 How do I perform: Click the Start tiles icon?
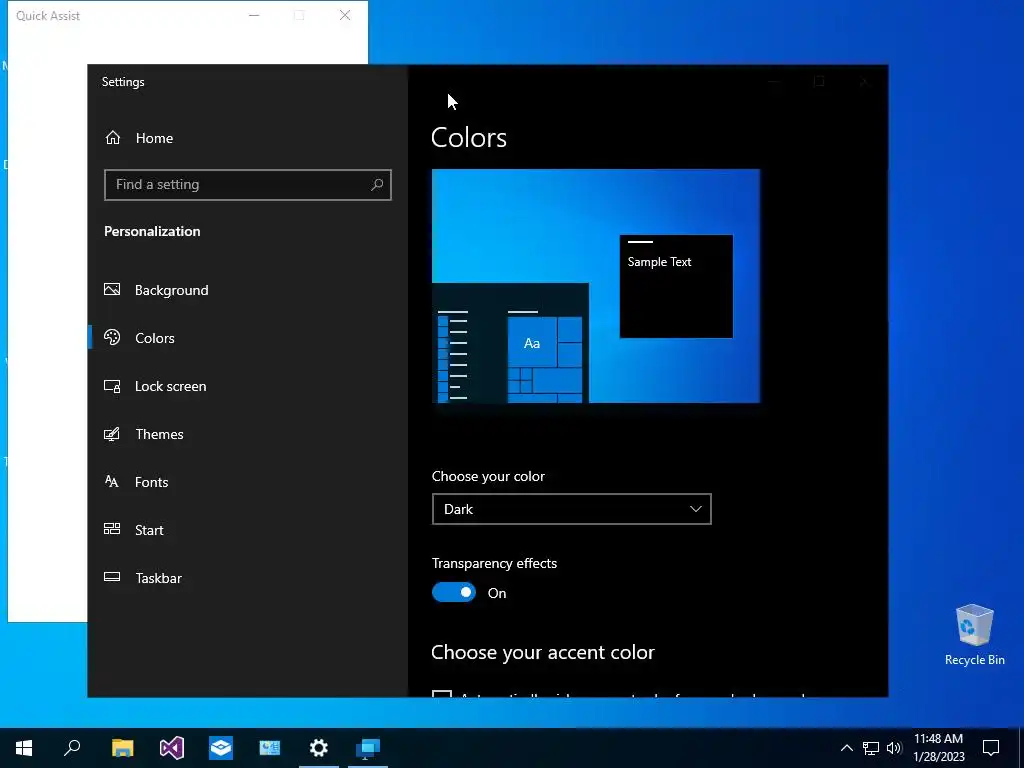[112, 529]
